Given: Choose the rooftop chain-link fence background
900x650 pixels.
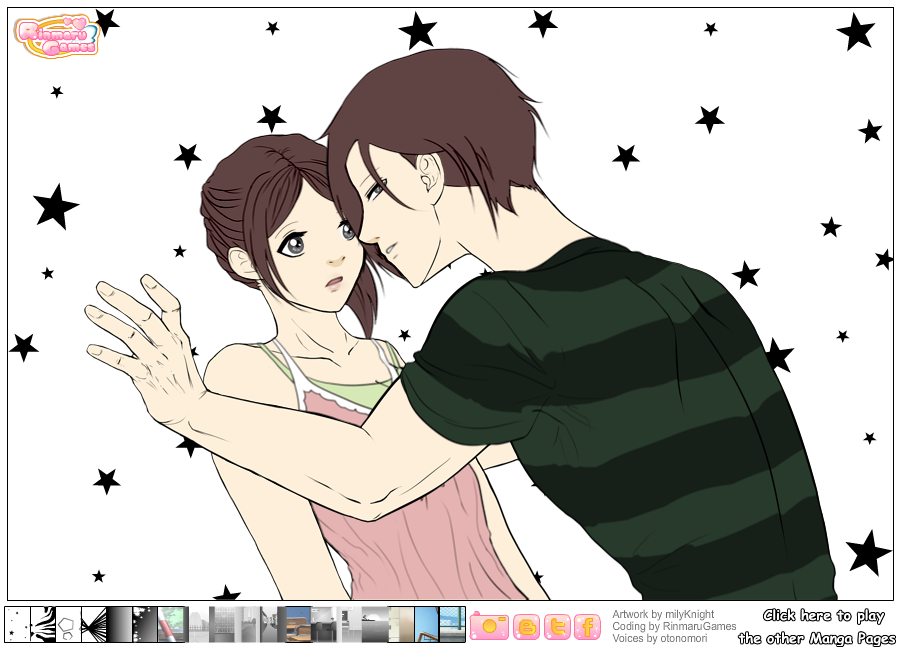Looking at the screenshot, I should (452, 624).
